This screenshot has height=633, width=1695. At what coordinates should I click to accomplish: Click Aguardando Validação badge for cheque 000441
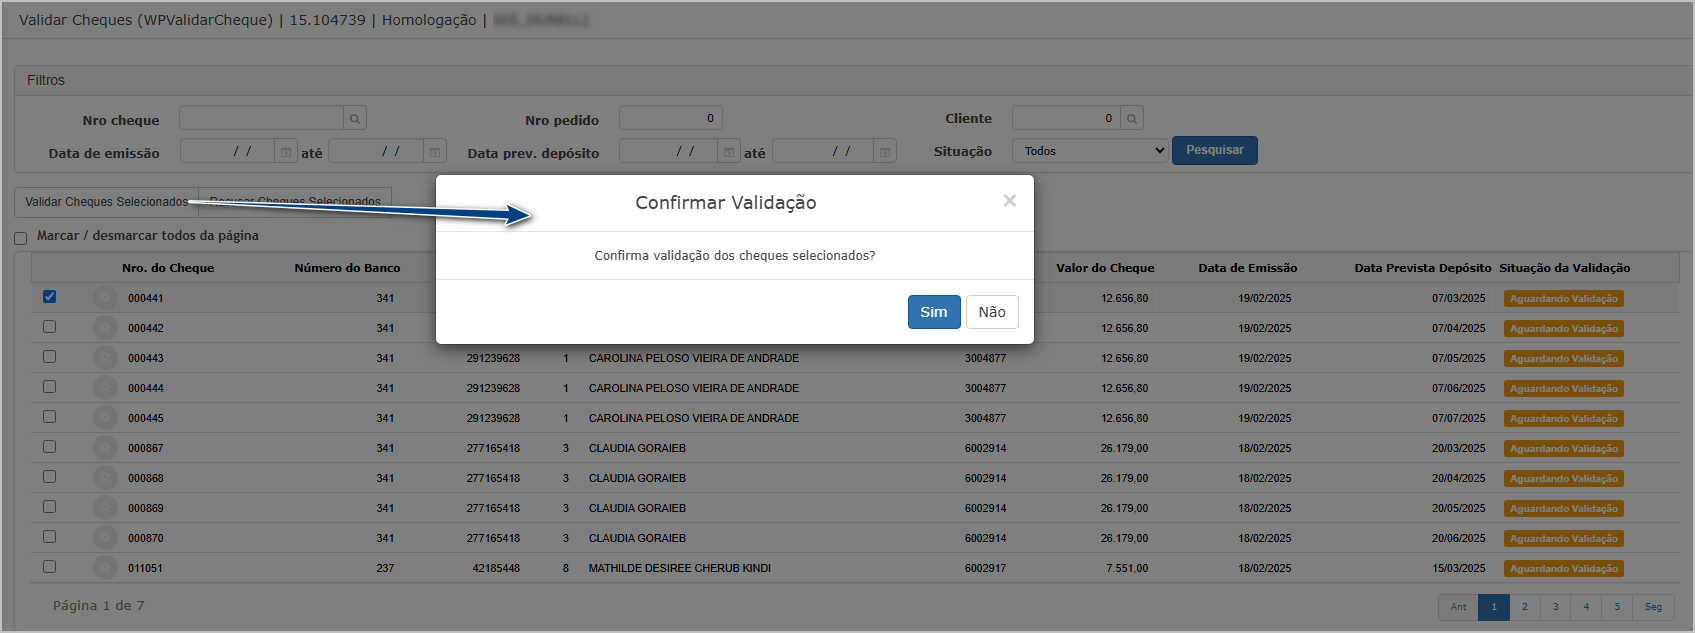point(1564,299)
